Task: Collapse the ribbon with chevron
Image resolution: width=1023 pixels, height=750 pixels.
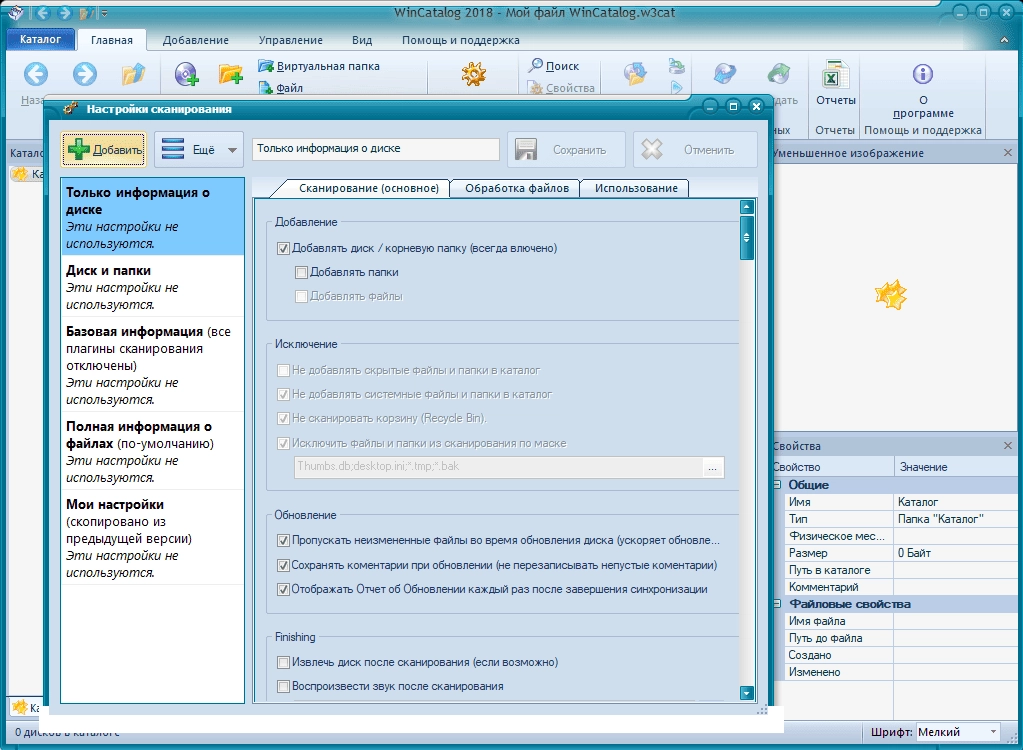Action: (x=1004, y=40)
